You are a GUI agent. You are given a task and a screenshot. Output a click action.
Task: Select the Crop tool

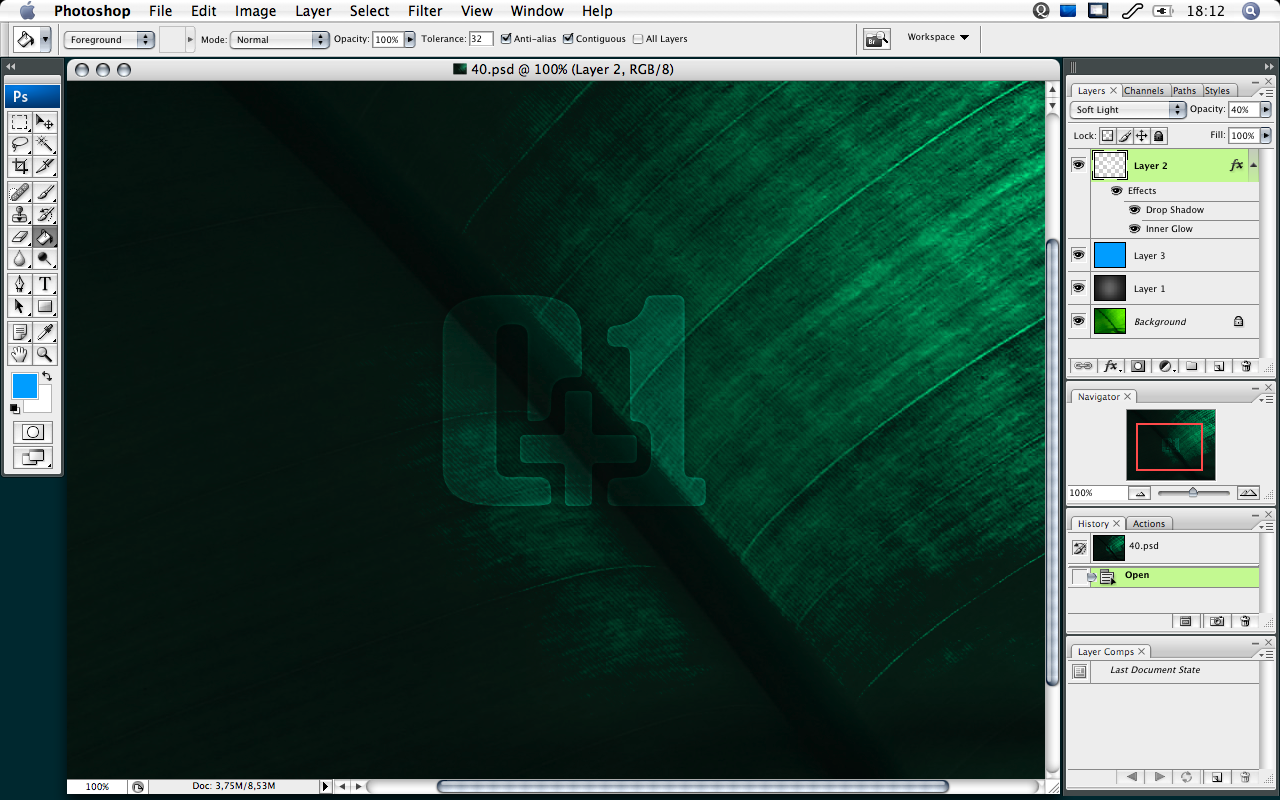(x=20, y=166)
